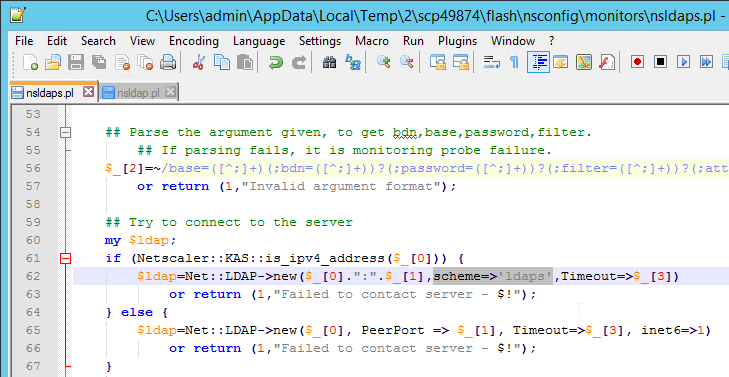Image resolution: width=729 pixels, height=377 pixels.
Task: Click the "my $ldap;" line
Action: coord(141,240)
